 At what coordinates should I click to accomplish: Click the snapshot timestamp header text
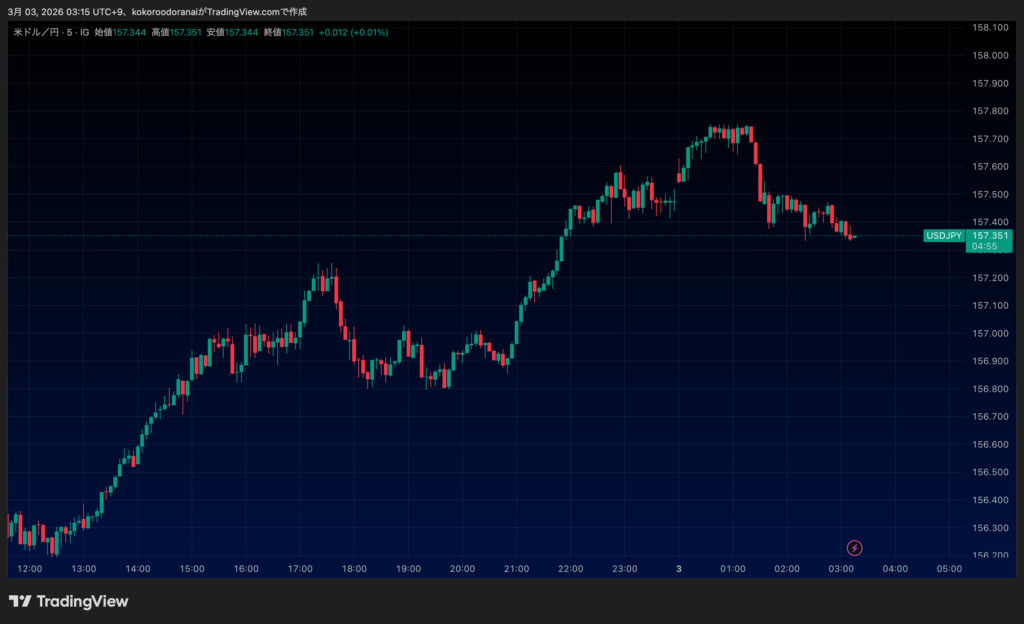(157, 11)
